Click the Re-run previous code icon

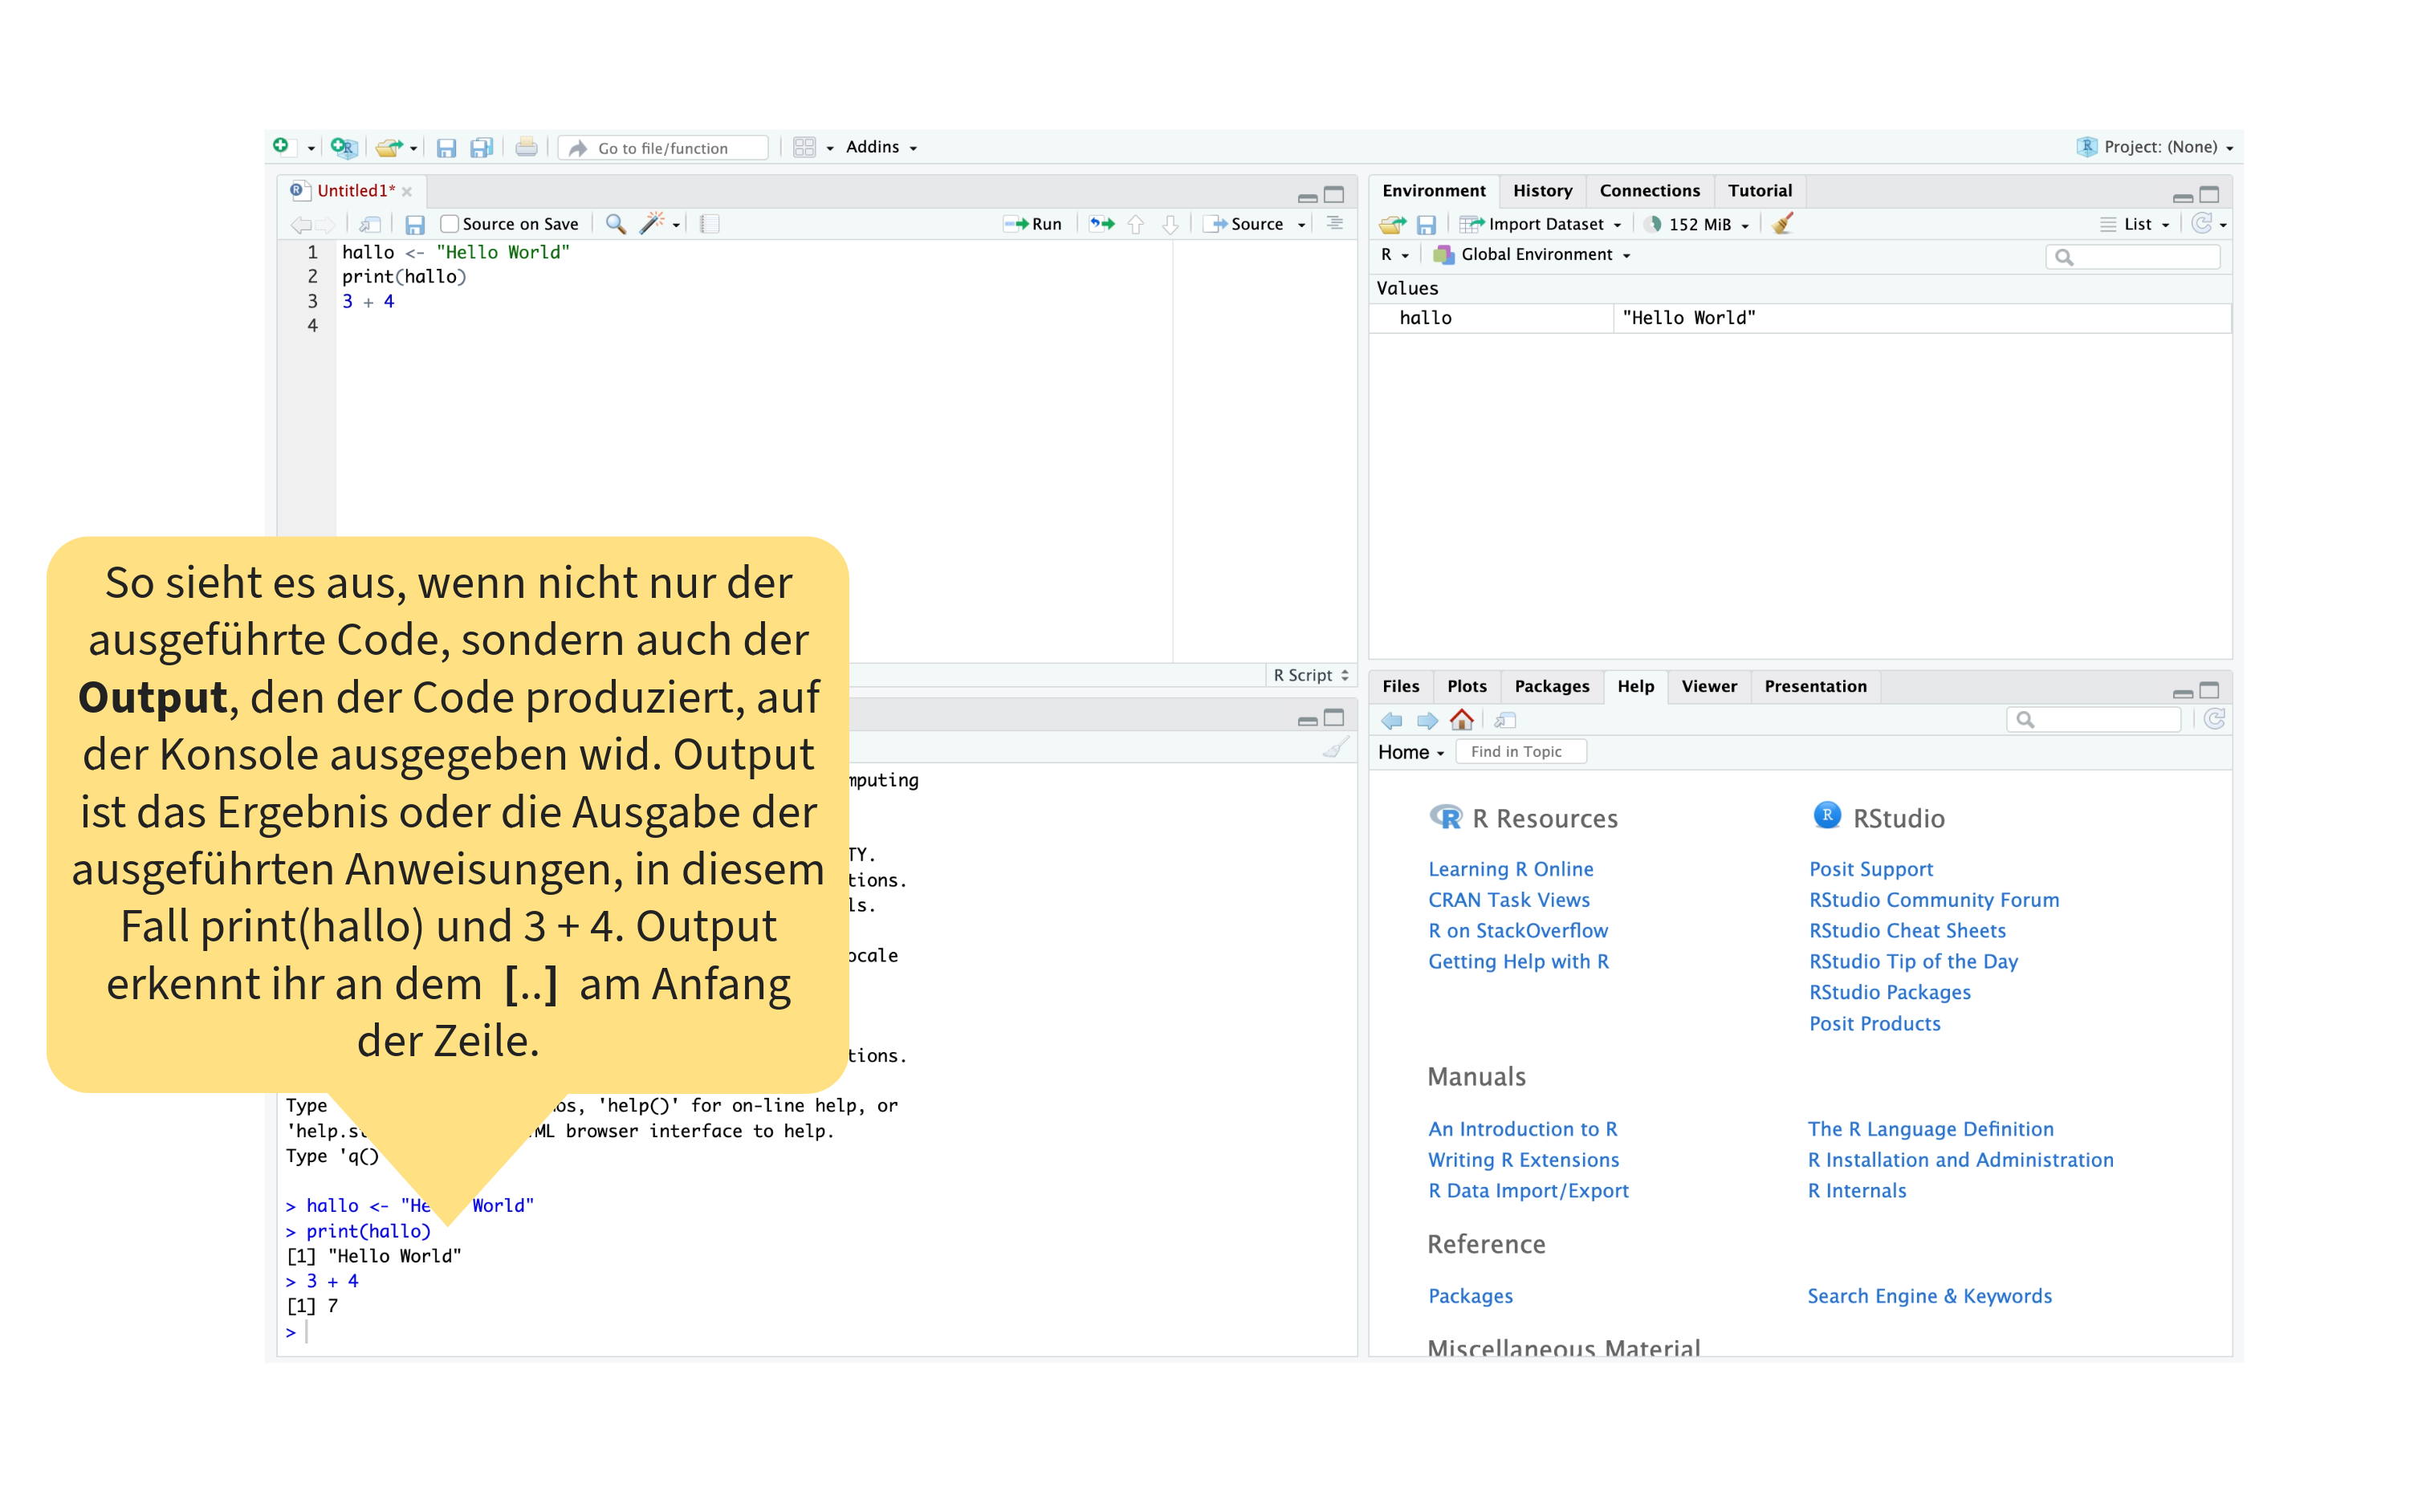point(1102,224)
